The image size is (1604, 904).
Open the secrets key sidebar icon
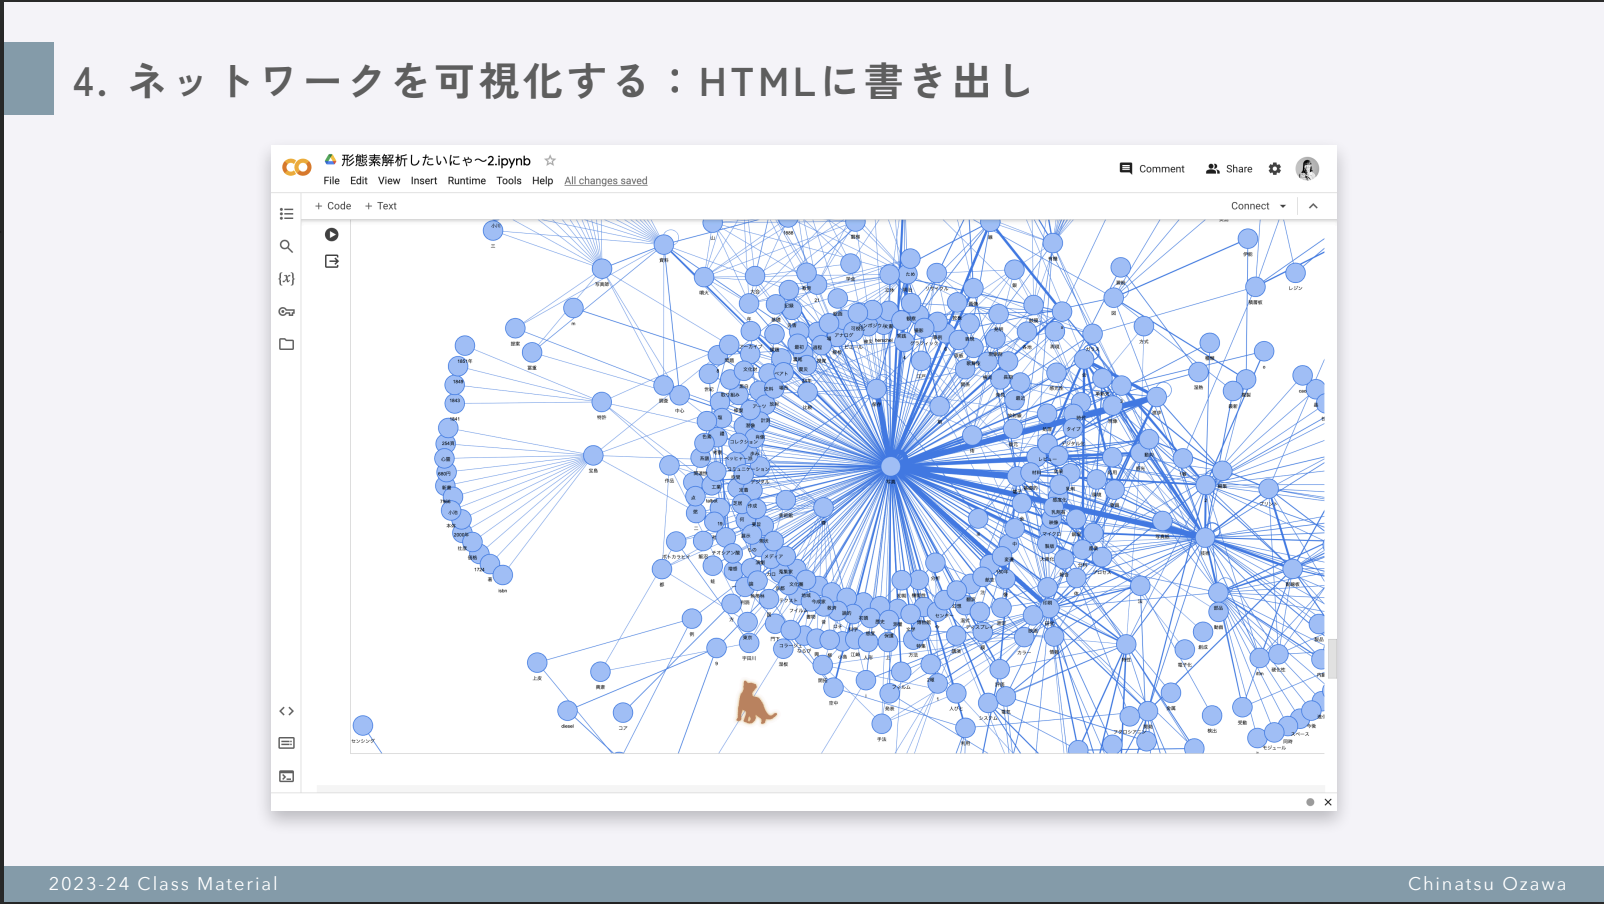[287, 312]
